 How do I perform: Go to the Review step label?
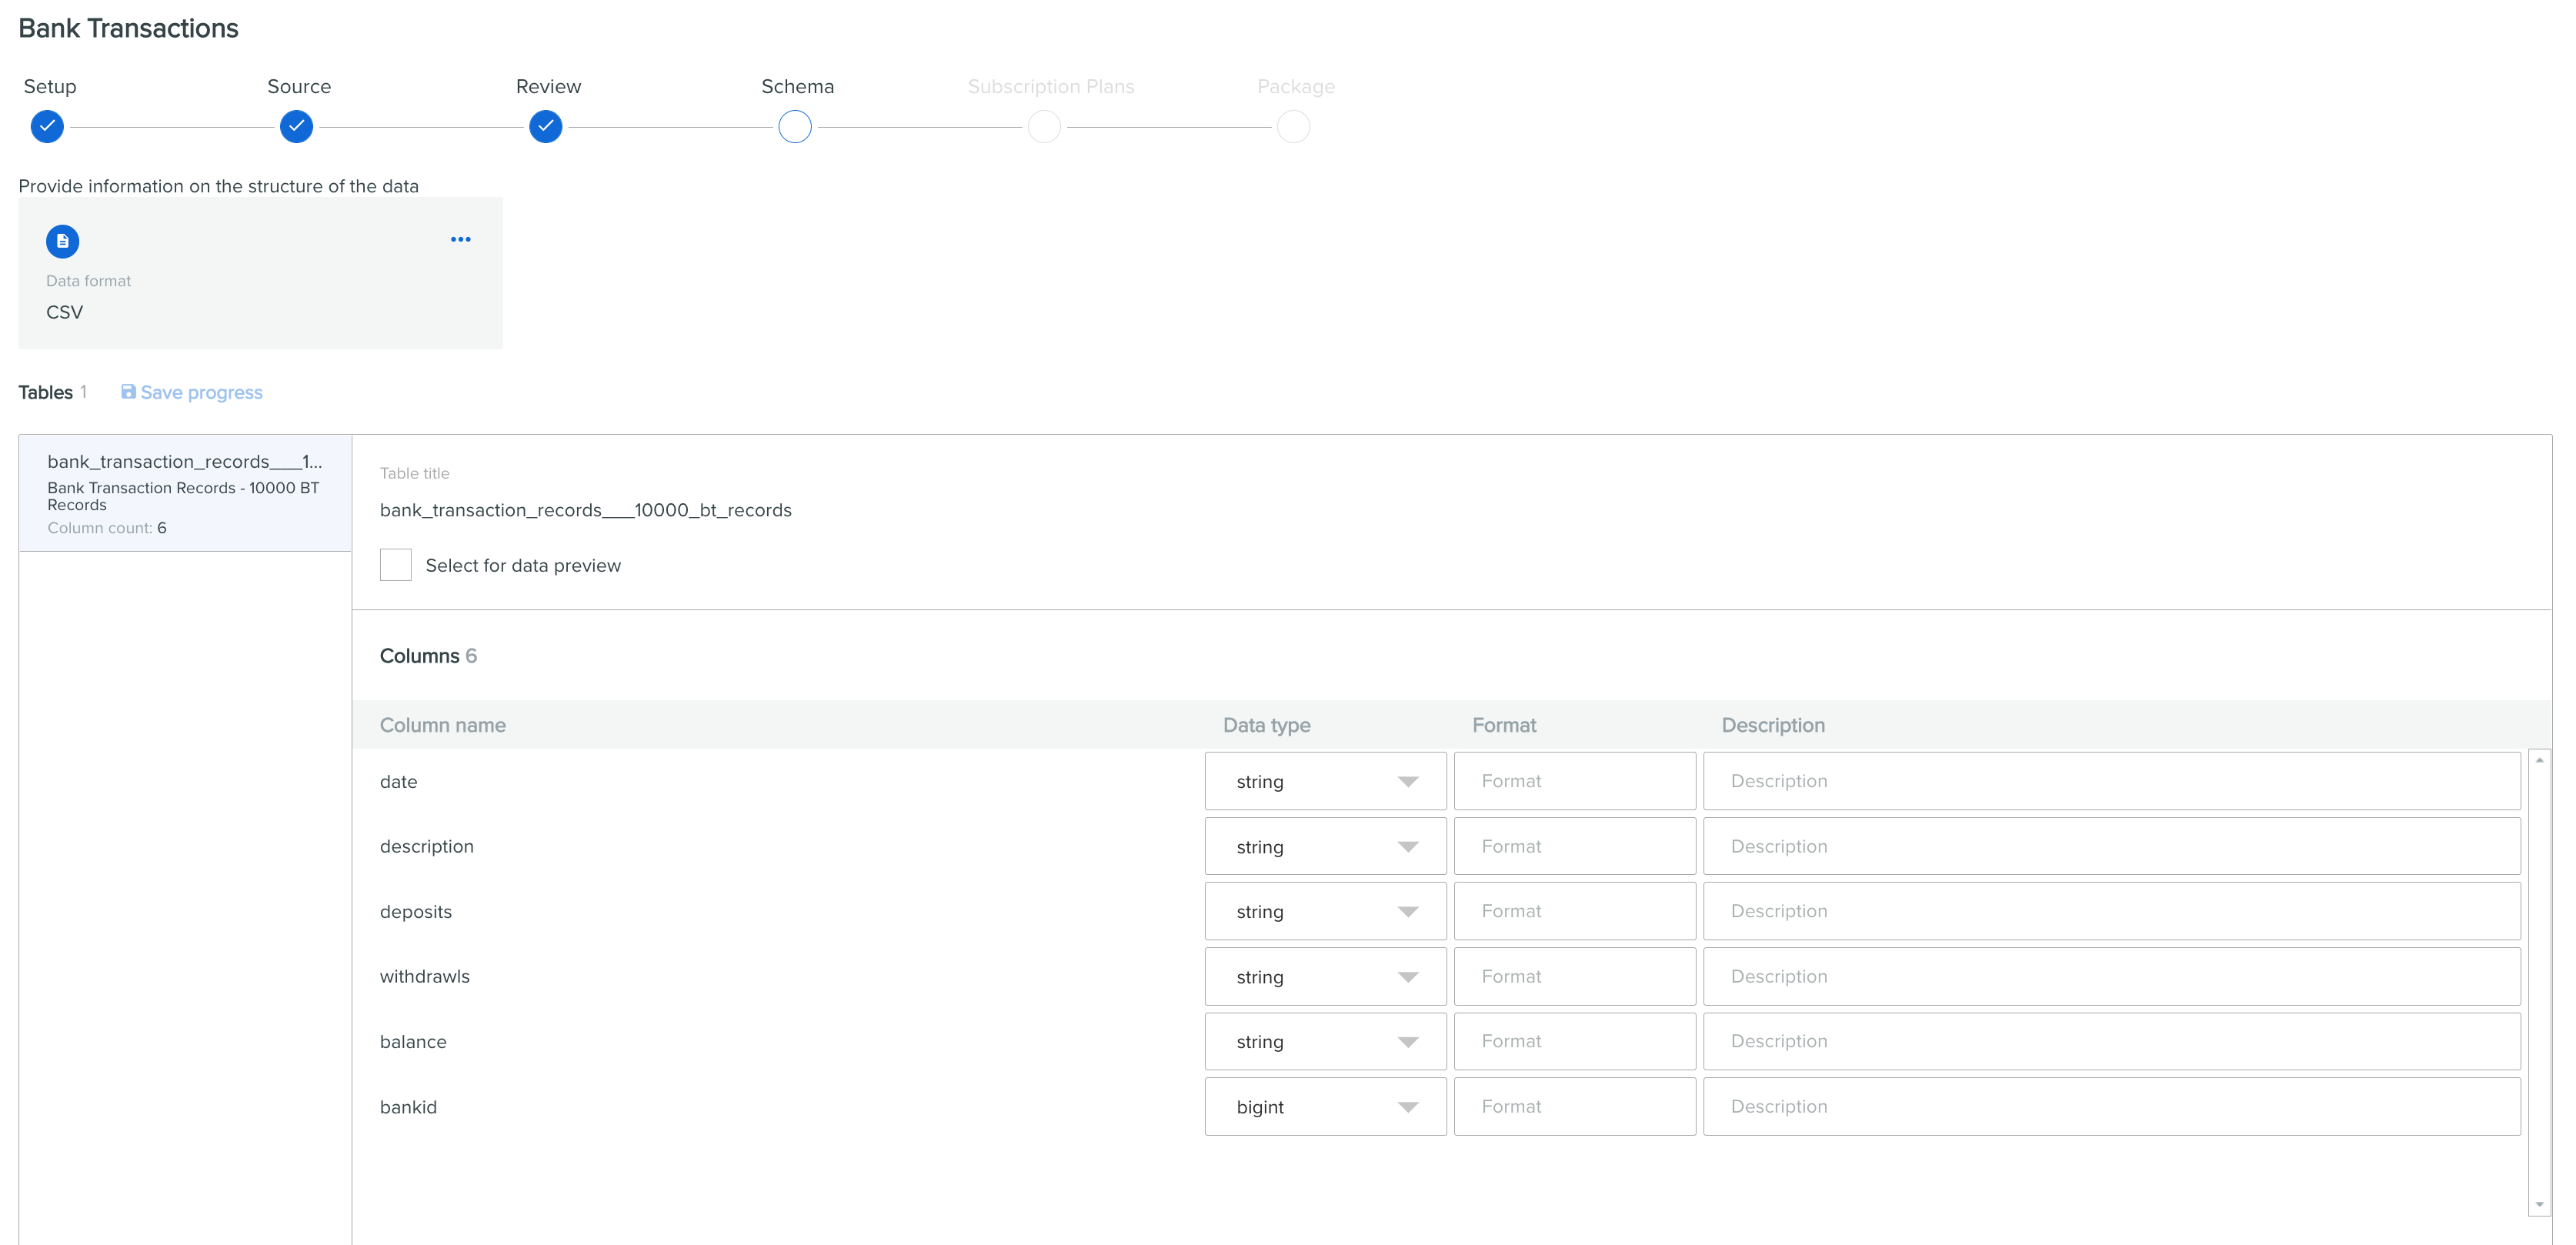pyautogui.click(x=548, y=86)
